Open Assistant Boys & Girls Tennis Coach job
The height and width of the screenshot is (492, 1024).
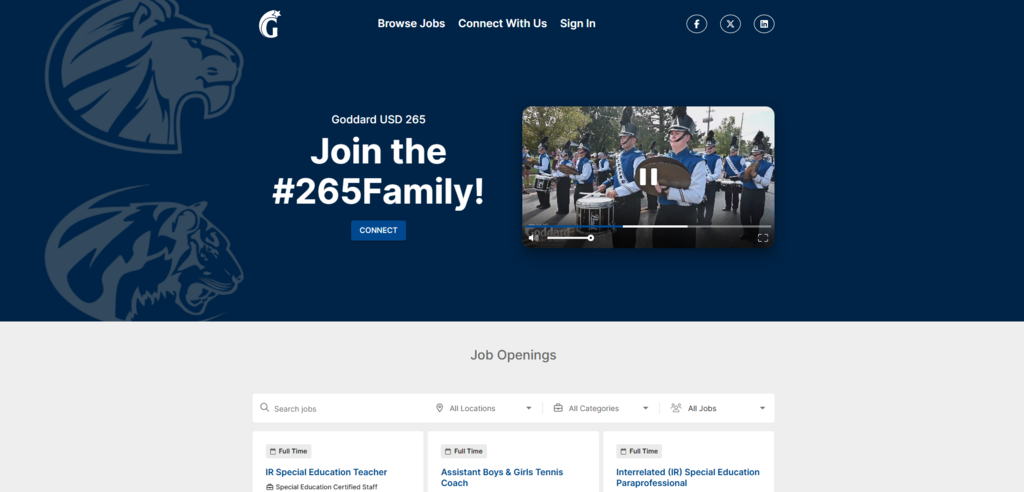502,477
